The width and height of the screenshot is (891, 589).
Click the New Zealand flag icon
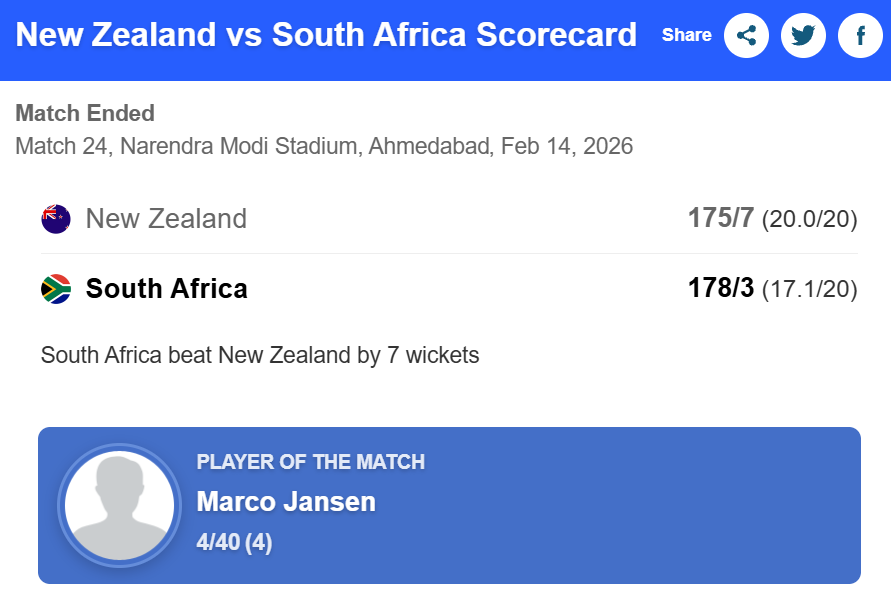tap(56, 219)
